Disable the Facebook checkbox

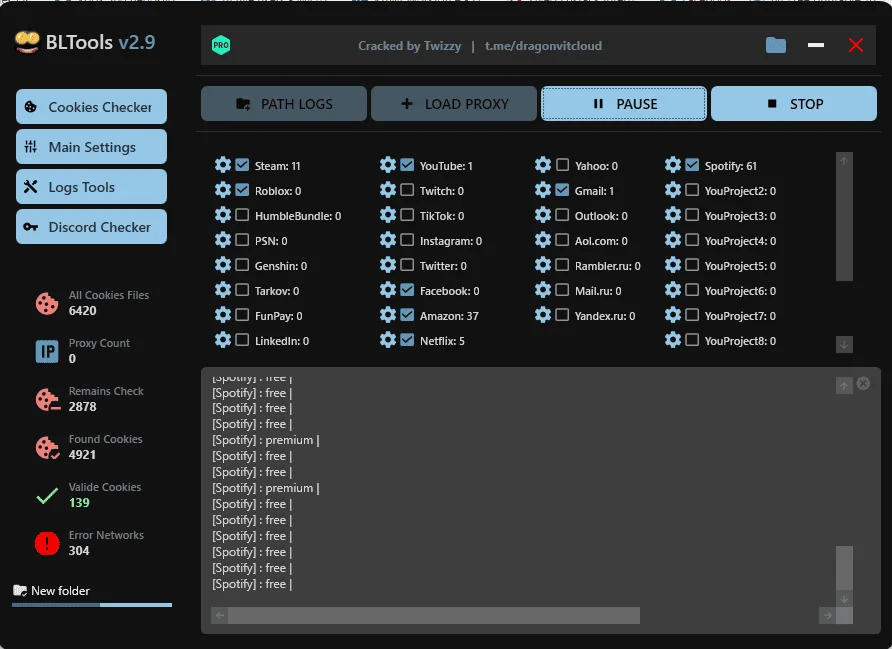[407, 290]
